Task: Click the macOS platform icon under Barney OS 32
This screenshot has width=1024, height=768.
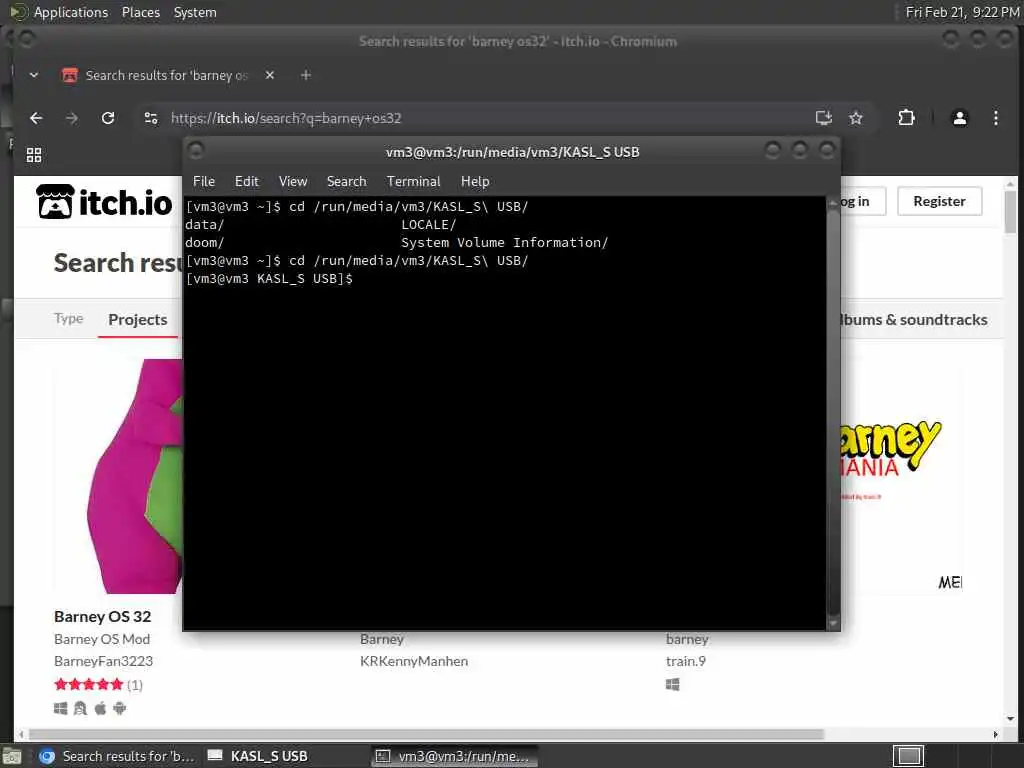Action: pos(100,709)
